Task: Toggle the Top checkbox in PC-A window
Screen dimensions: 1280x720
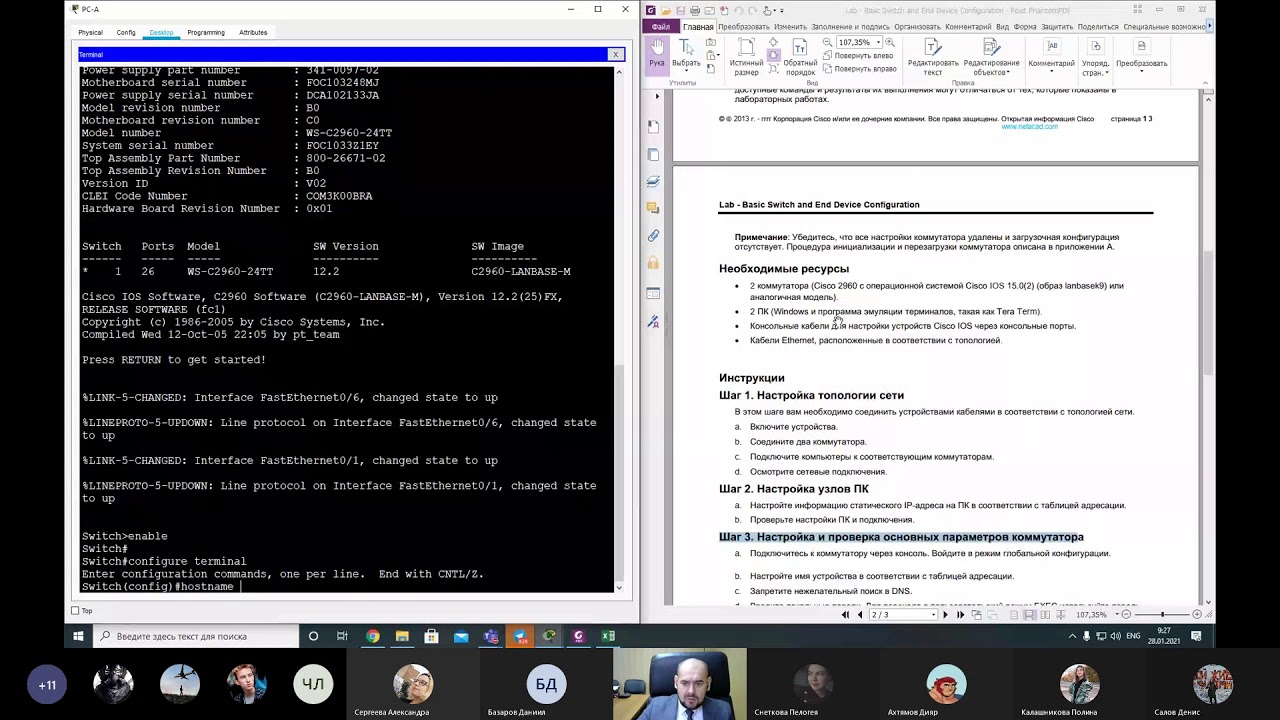Action: 75,611
